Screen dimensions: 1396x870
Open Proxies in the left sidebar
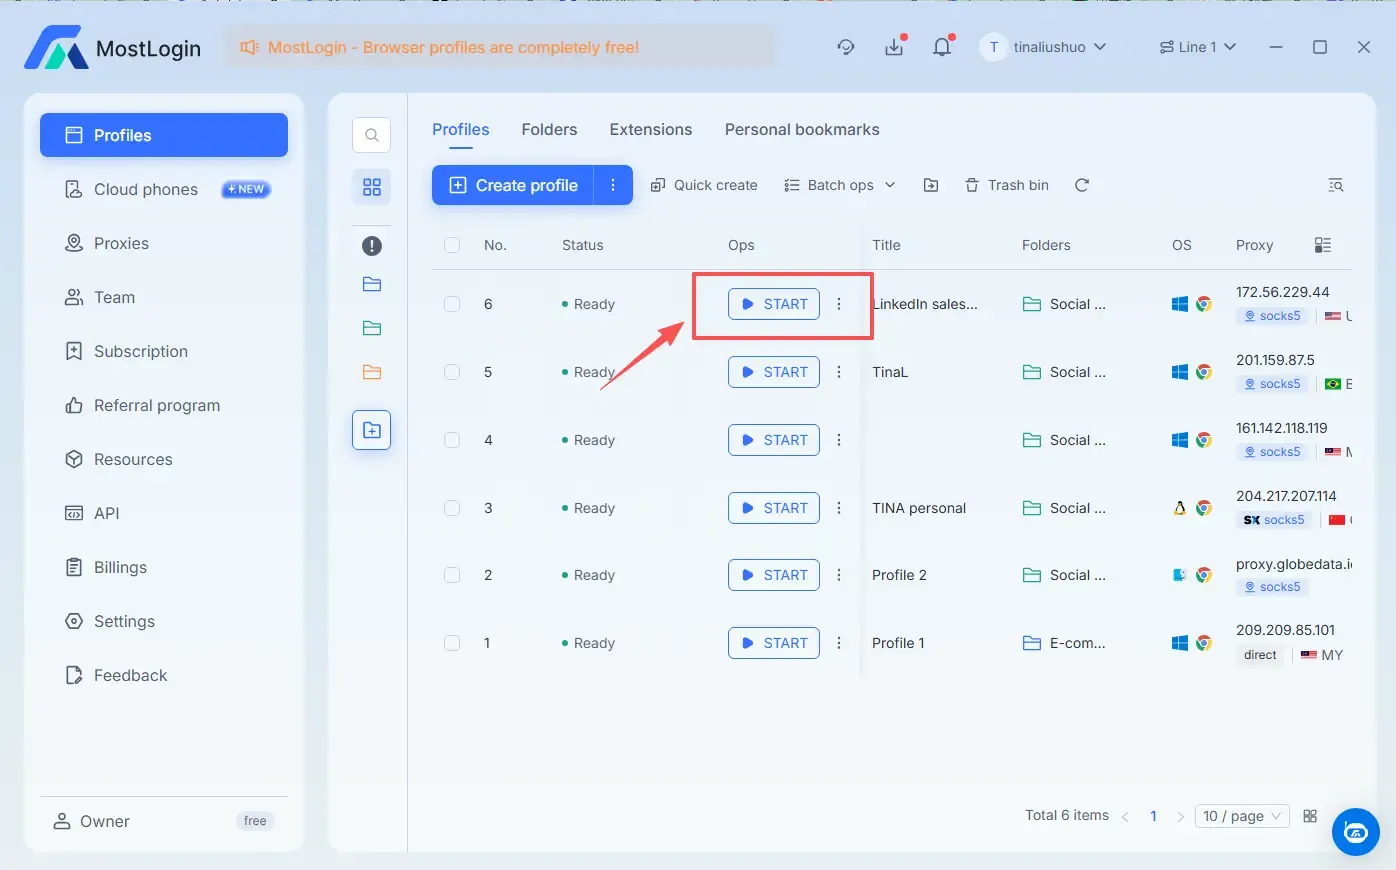click(x=121, y=243)
